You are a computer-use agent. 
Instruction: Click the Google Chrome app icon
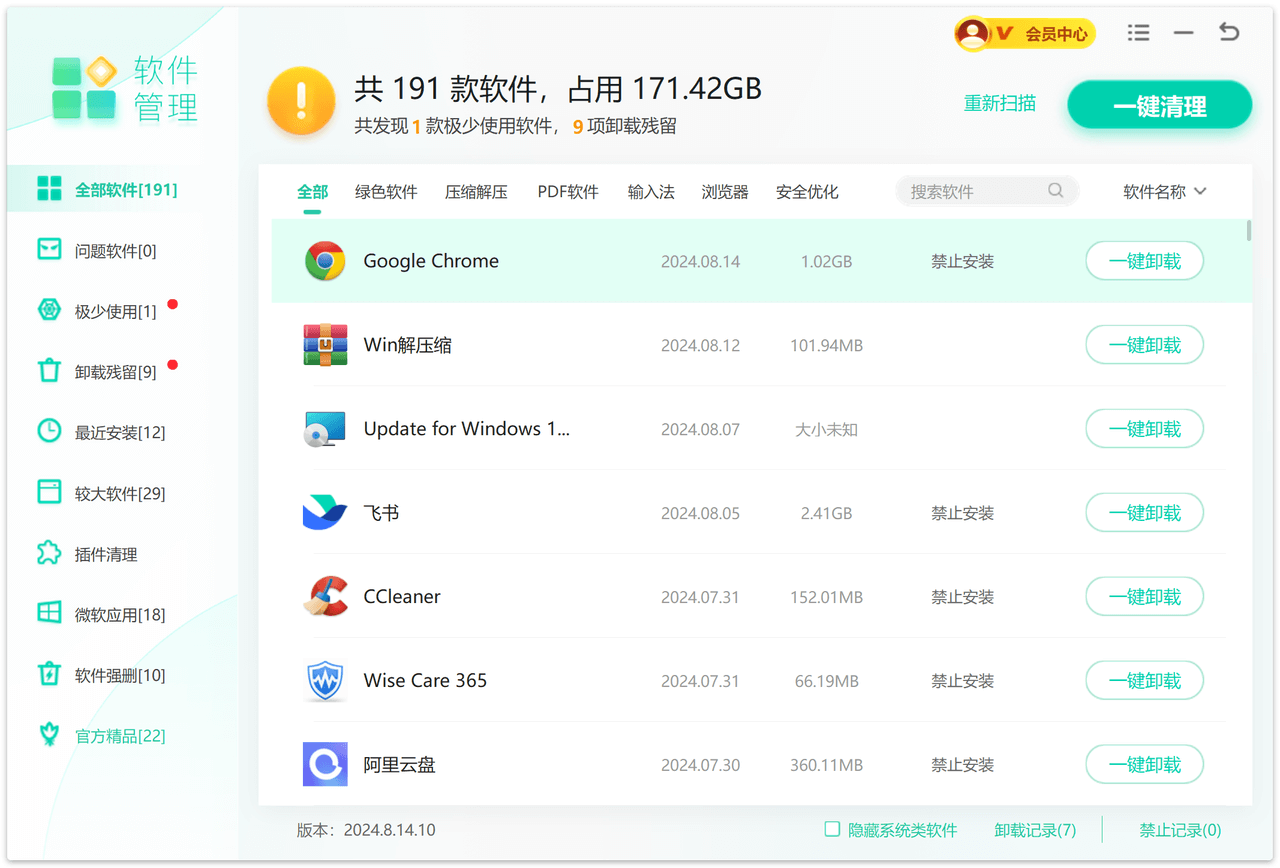[325, 261]
